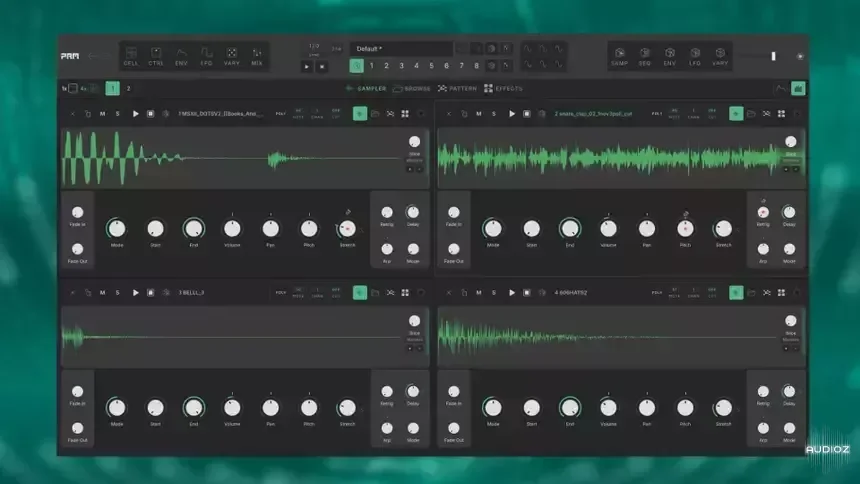Open the browse folder icon in cell 1

[375, 114]
